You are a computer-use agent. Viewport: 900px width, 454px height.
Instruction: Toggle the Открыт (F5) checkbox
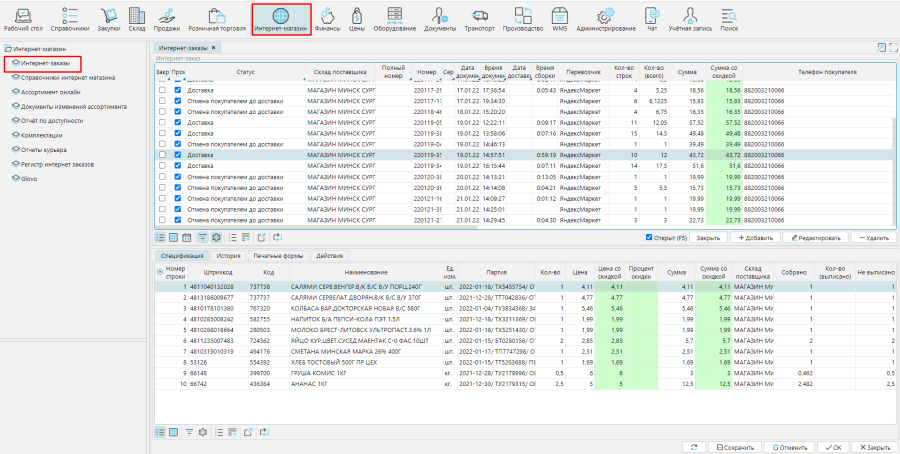pos(648,238)
